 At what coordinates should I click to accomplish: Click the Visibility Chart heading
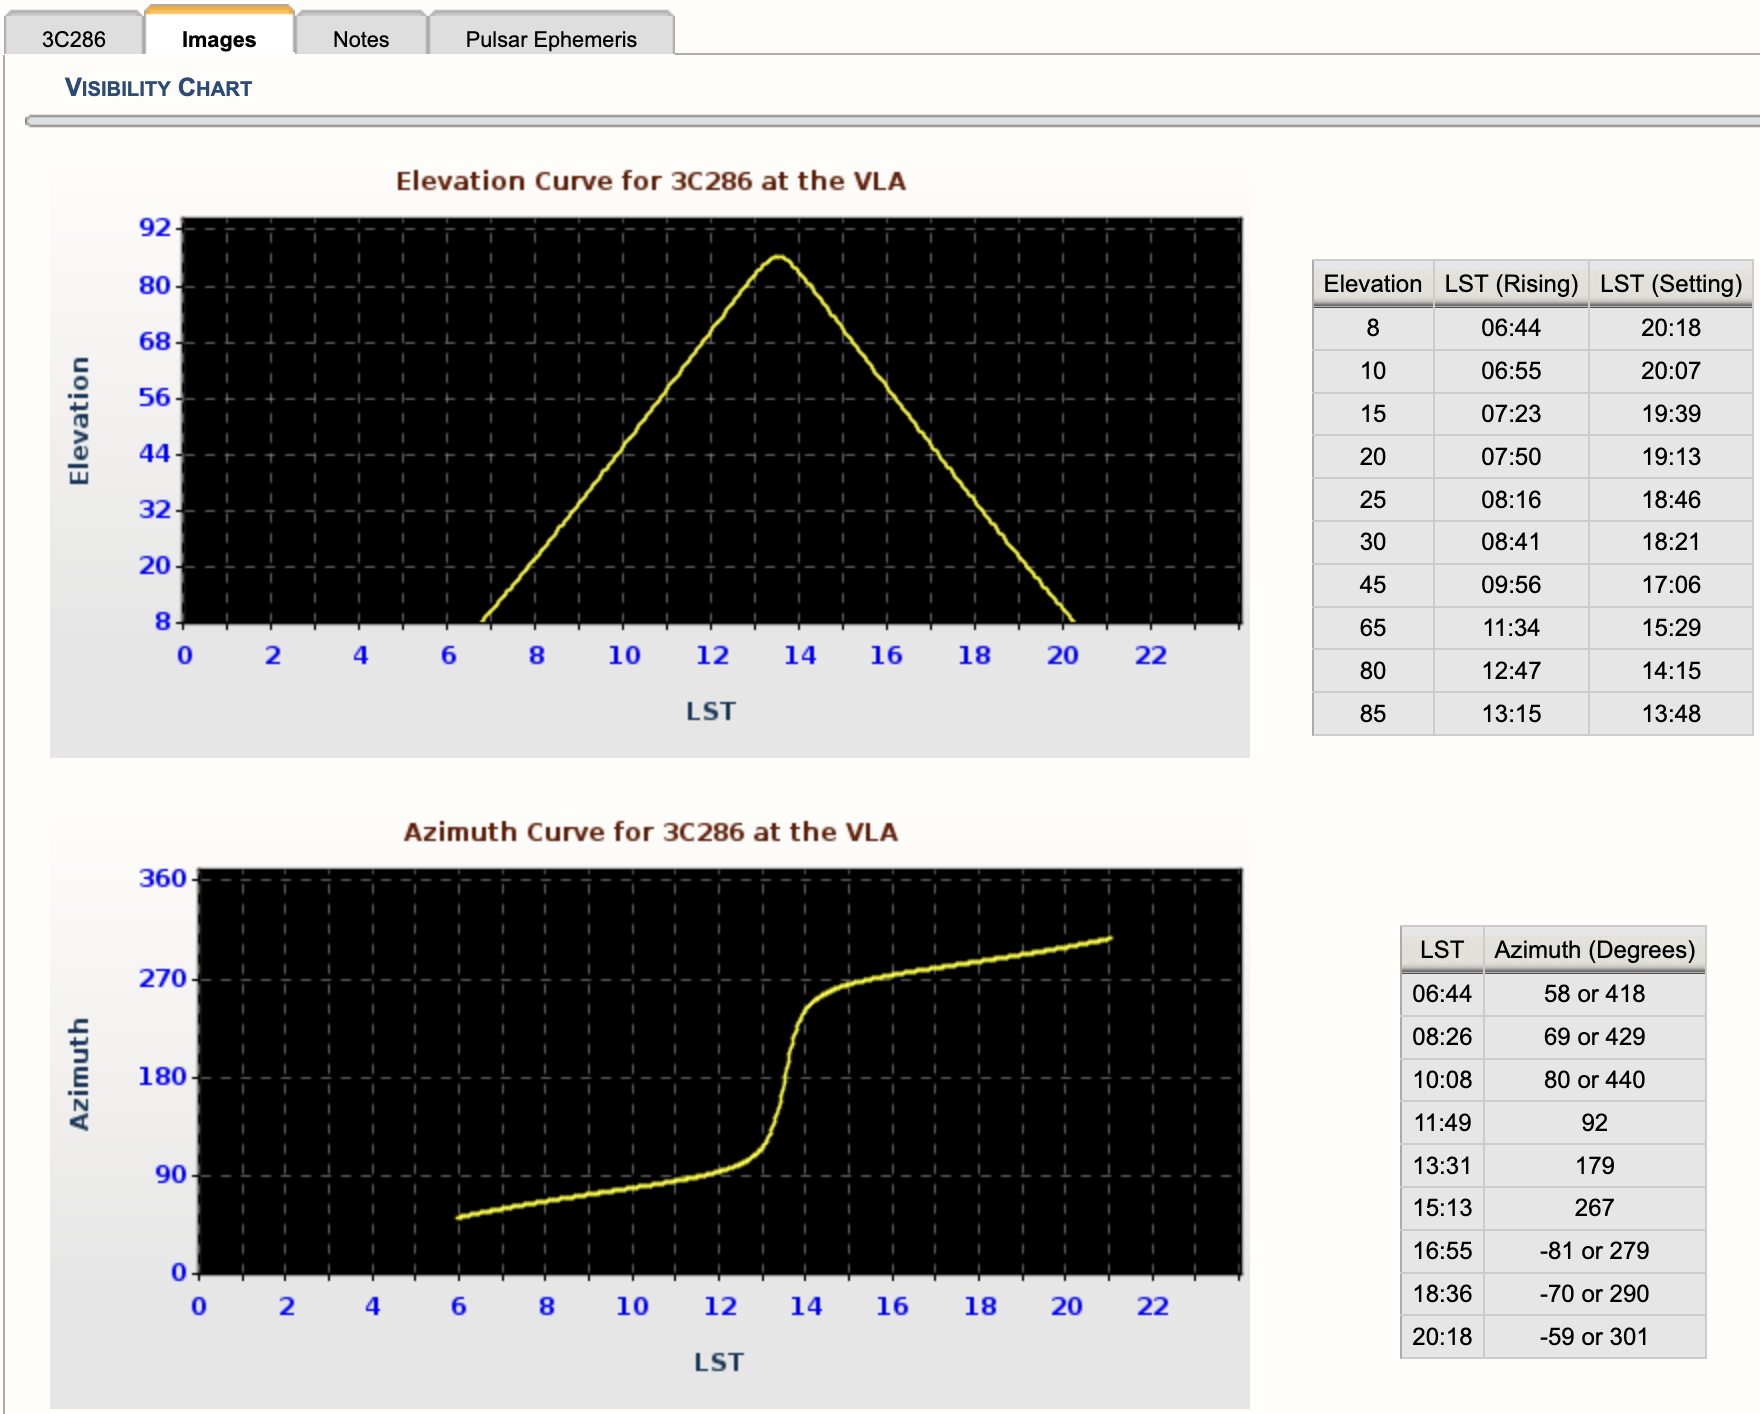pos(158,88)
